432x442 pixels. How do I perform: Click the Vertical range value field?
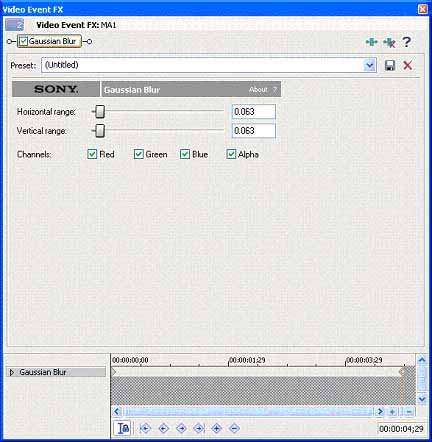pyautogui.click(x=254, y=131)
